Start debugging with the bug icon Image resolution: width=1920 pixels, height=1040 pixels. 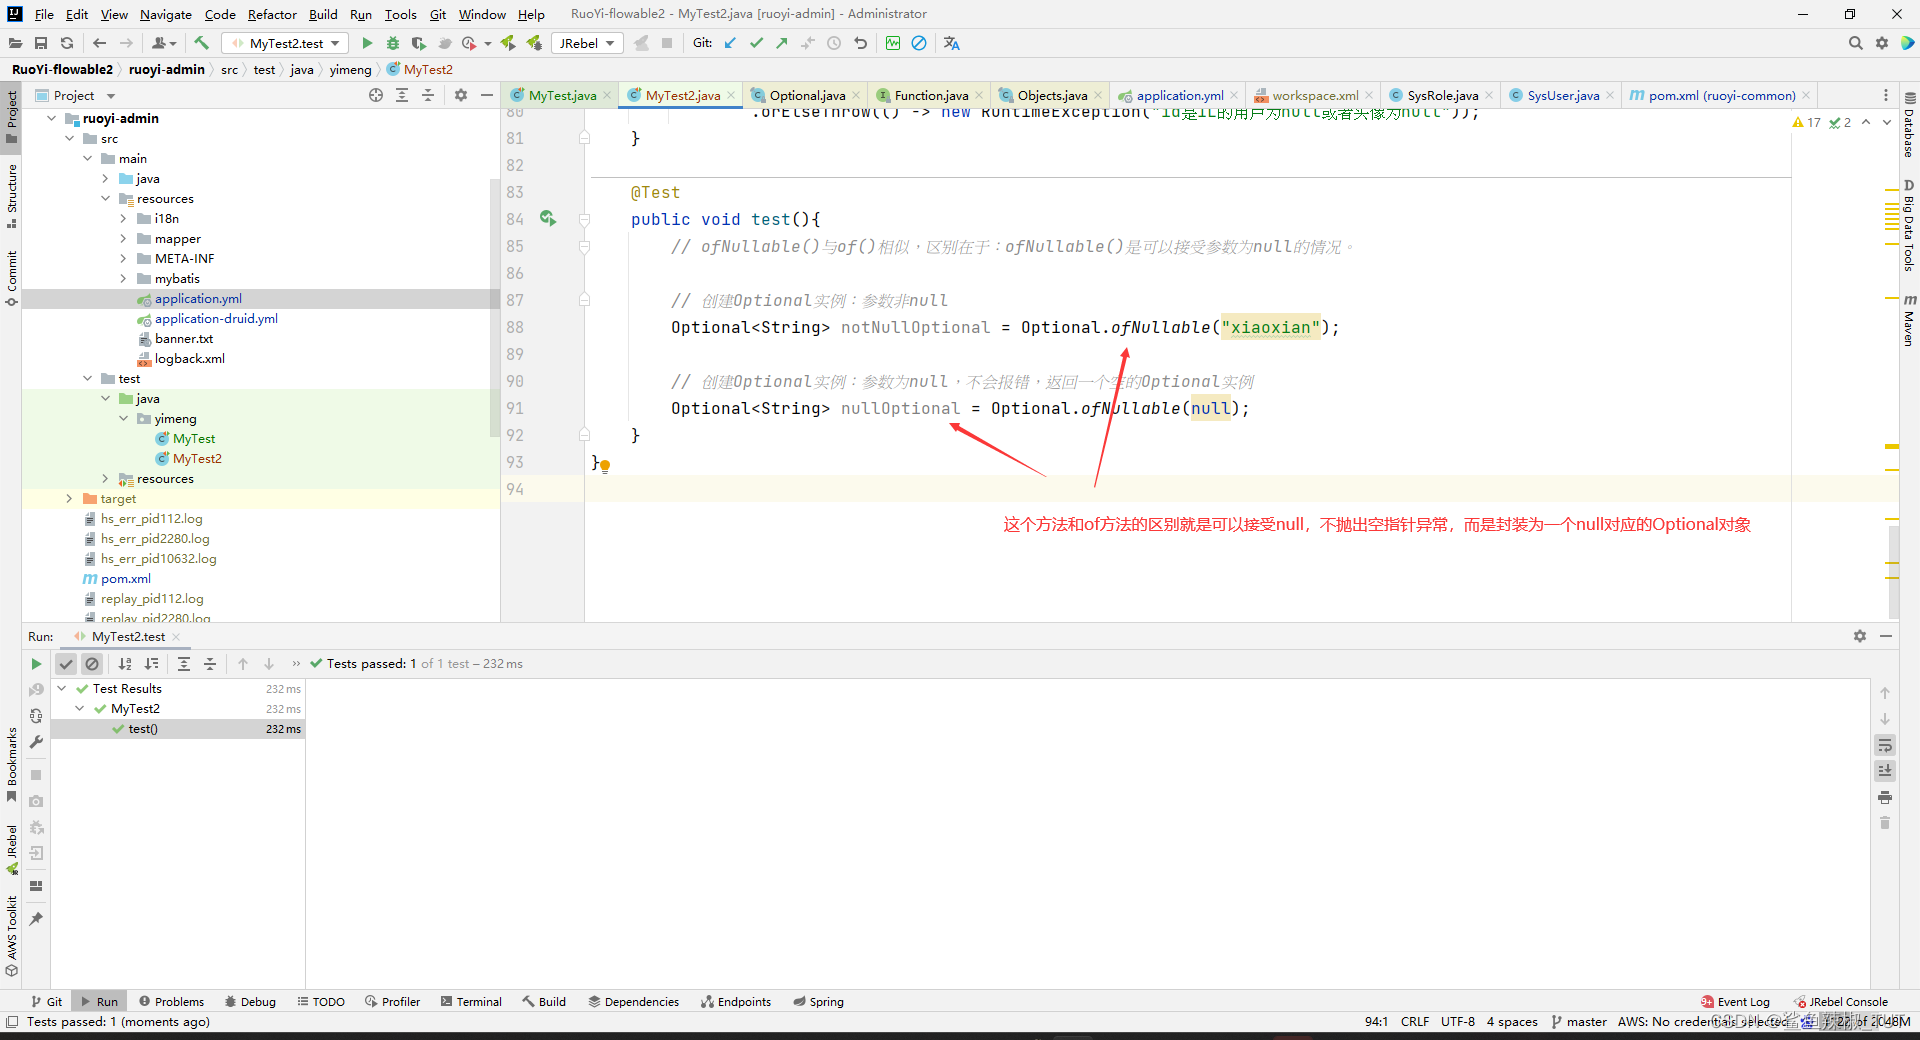[393, 43]
